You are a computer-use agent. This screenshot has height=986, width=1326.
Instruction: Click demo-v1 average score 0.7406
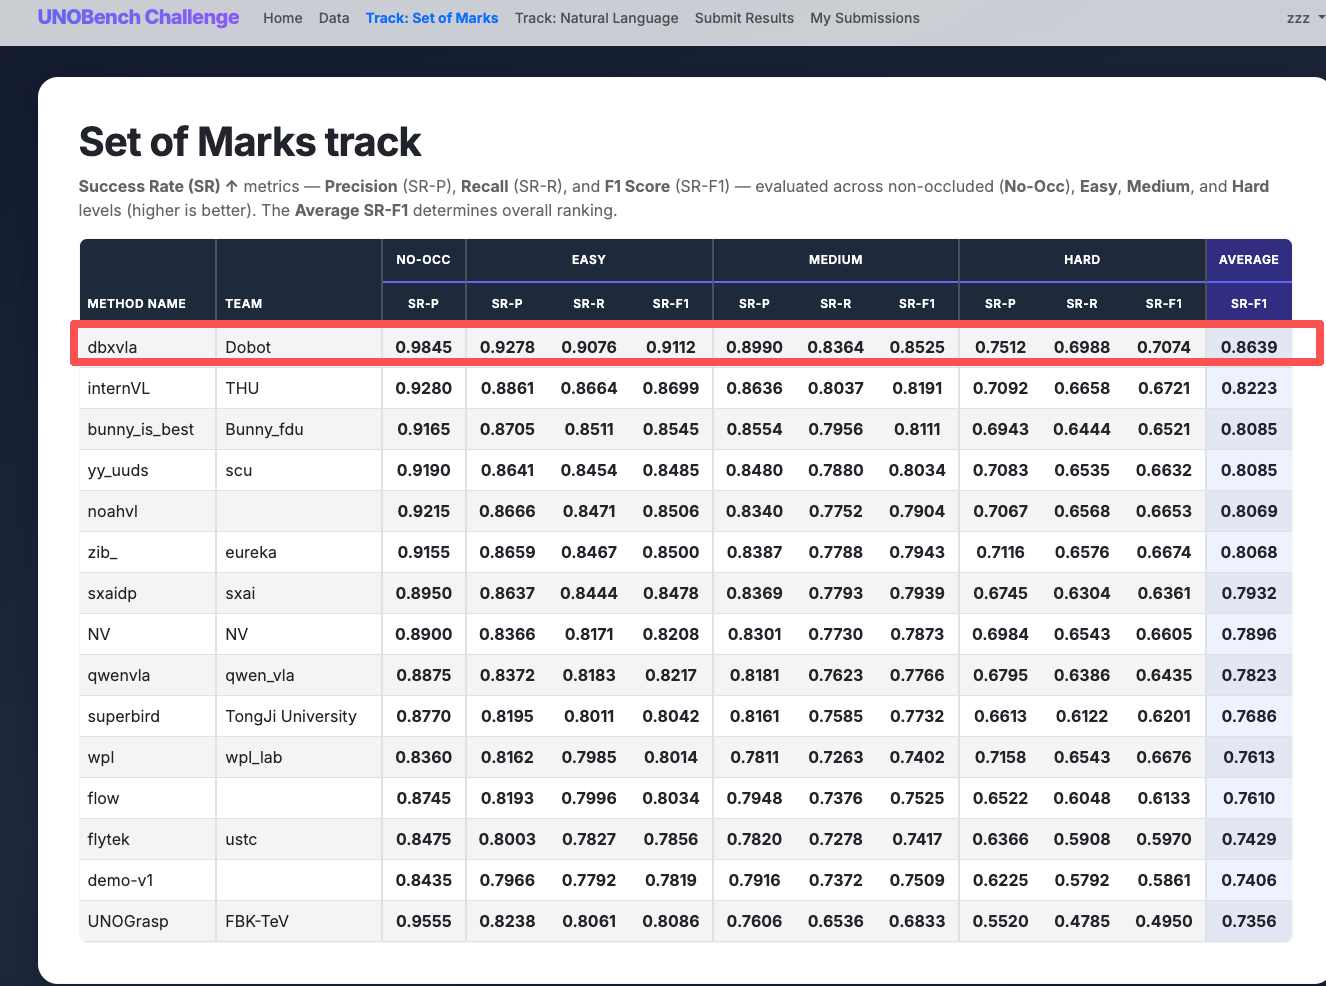tap(1249, 880)
